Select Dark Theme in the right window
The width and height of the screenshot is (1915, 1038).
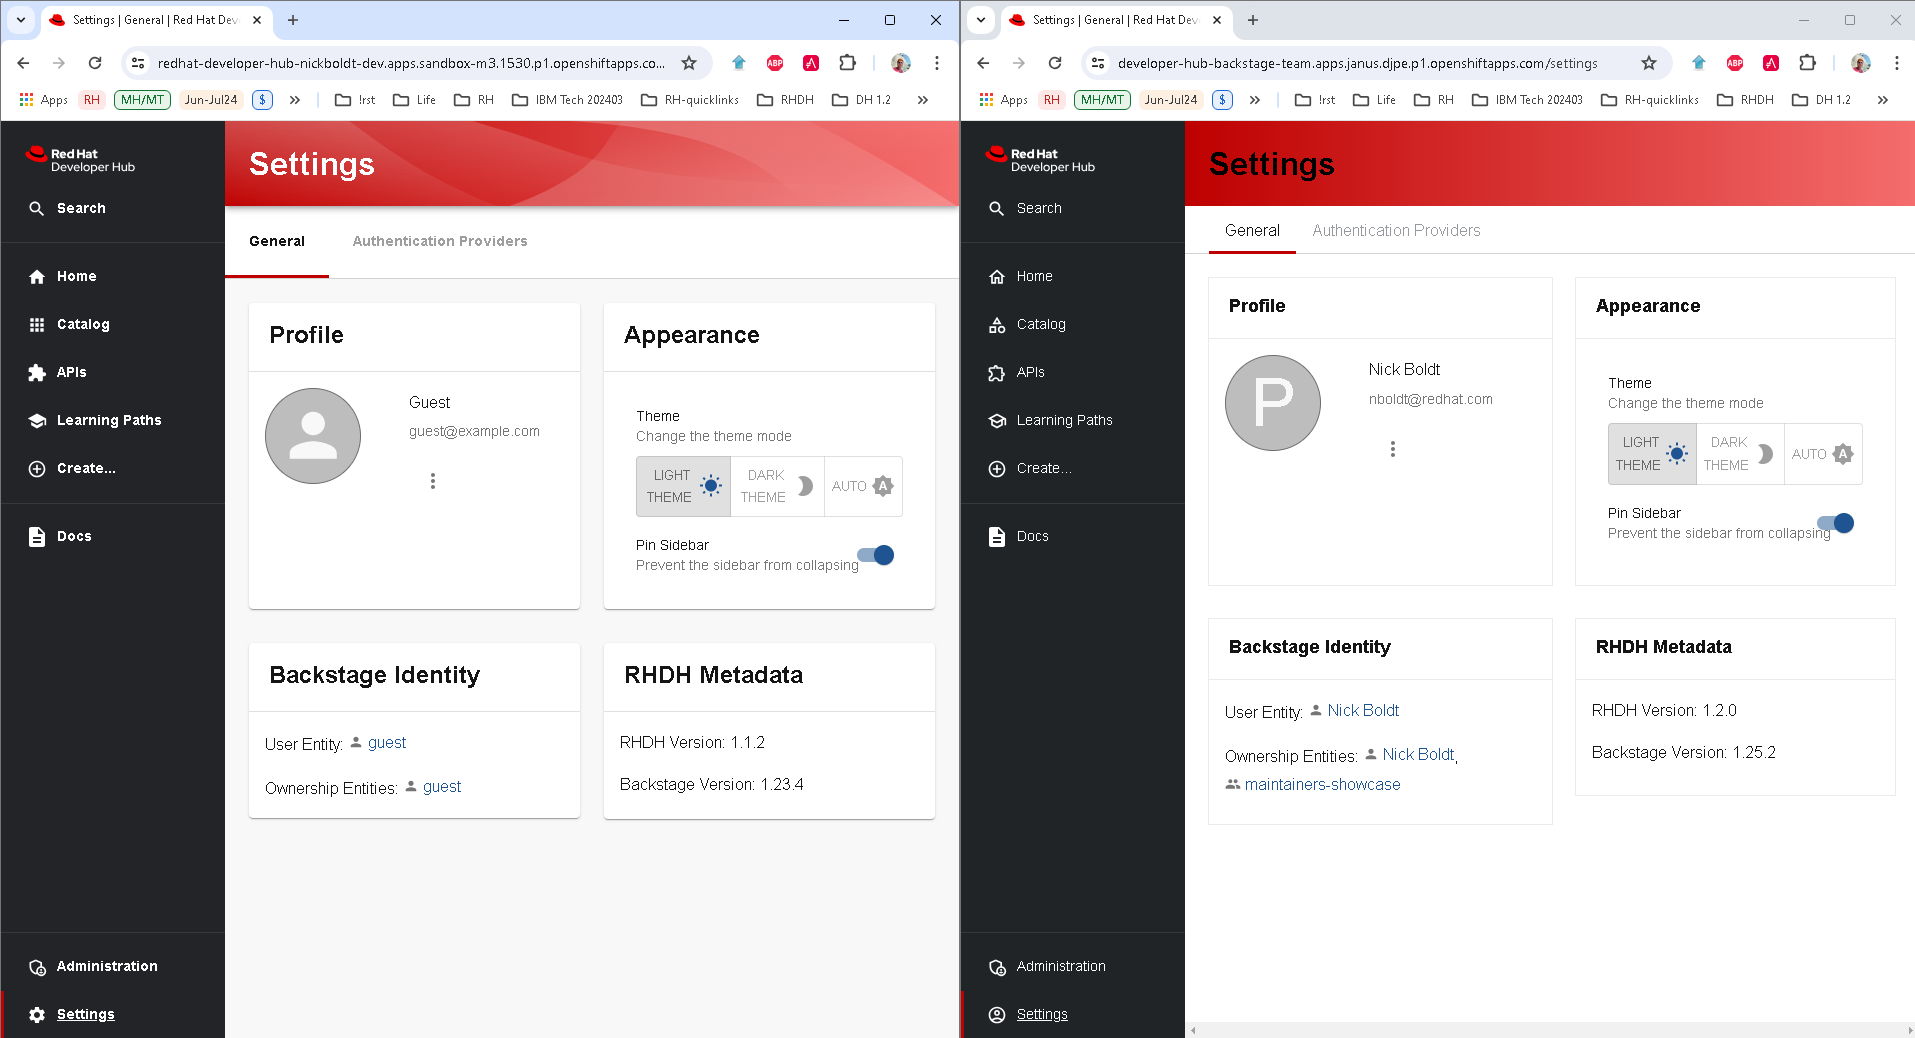tap(1740, 454)
